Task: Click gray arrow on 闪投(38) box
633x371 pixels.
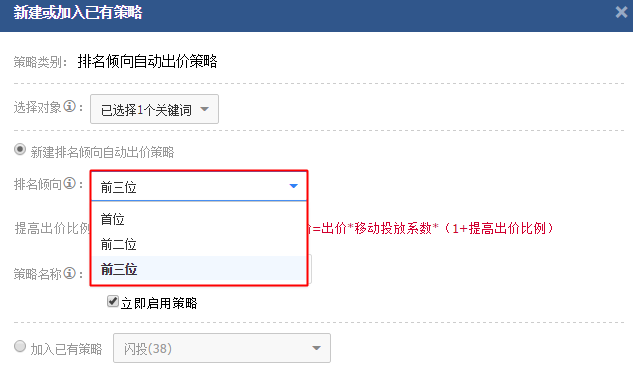Action: [316, 348]
